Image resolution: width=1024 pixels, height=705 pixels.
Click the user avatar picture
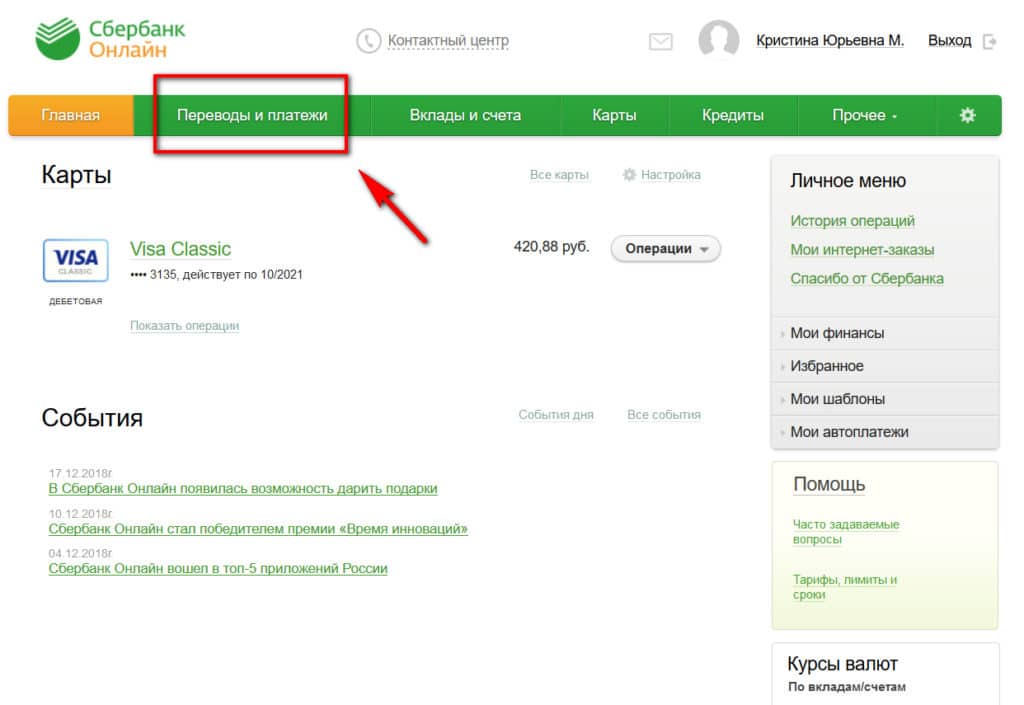tap(718, 39)
